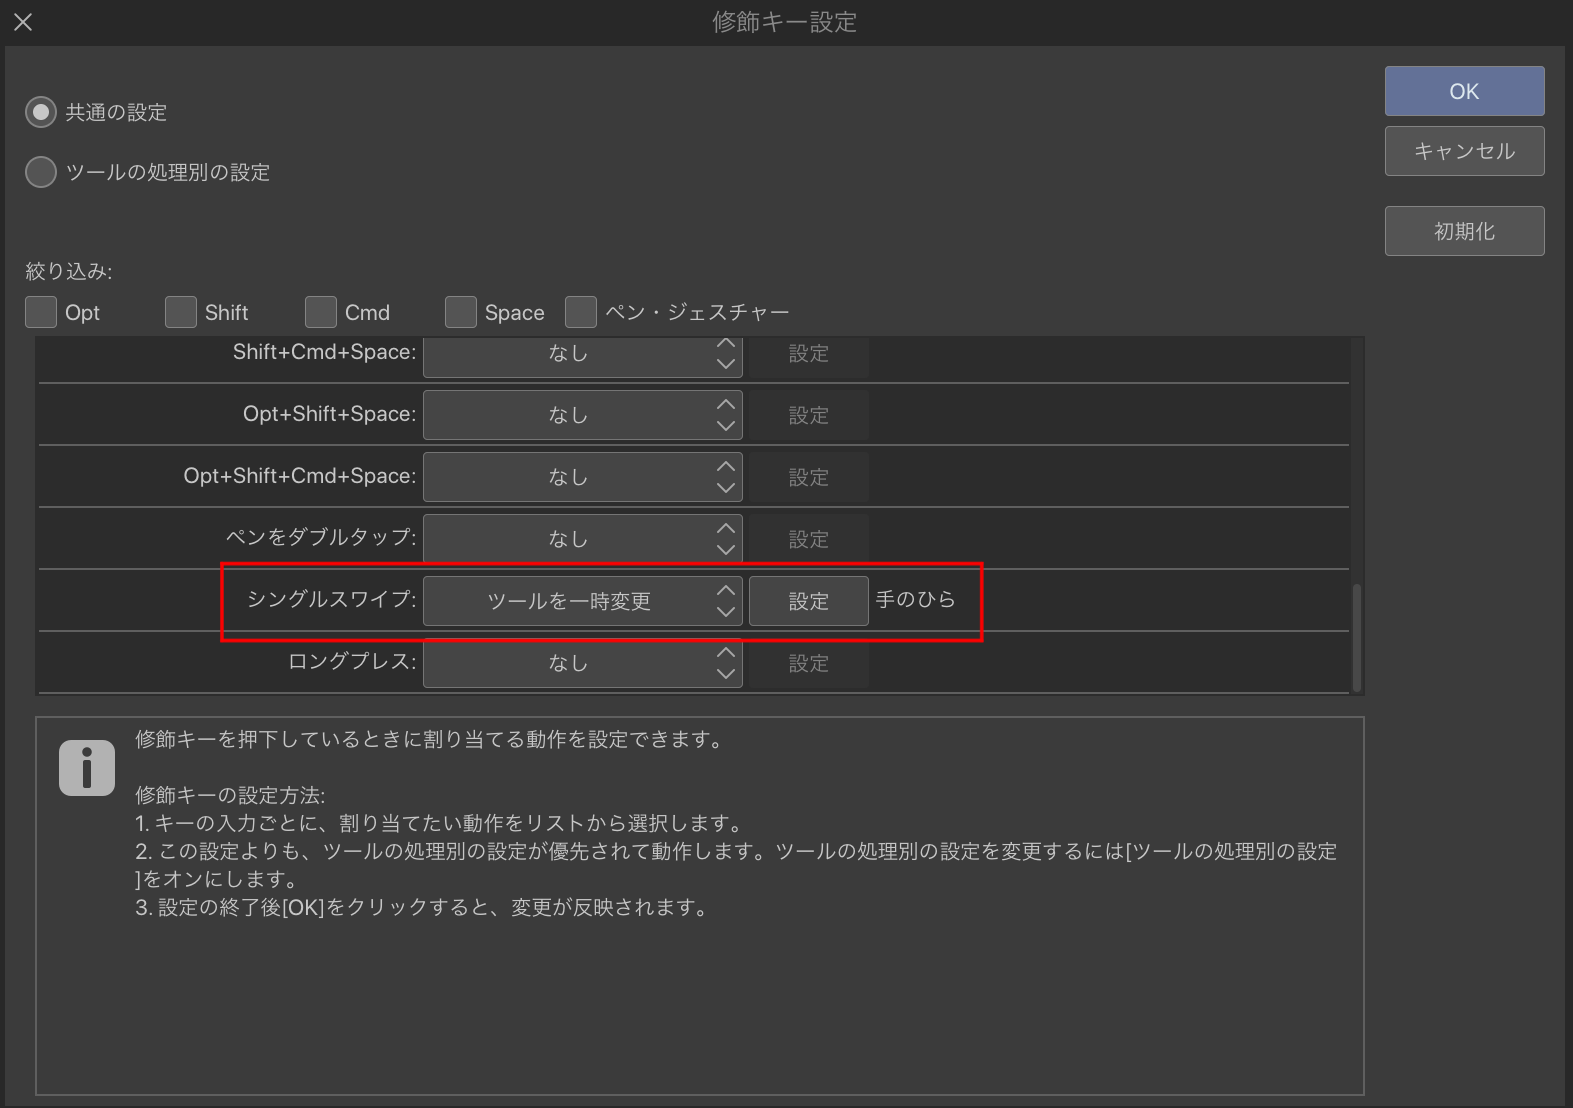Click the キャンセル button
Viewport: 1573px width, 1108px height.
[x=1465, y=151]
